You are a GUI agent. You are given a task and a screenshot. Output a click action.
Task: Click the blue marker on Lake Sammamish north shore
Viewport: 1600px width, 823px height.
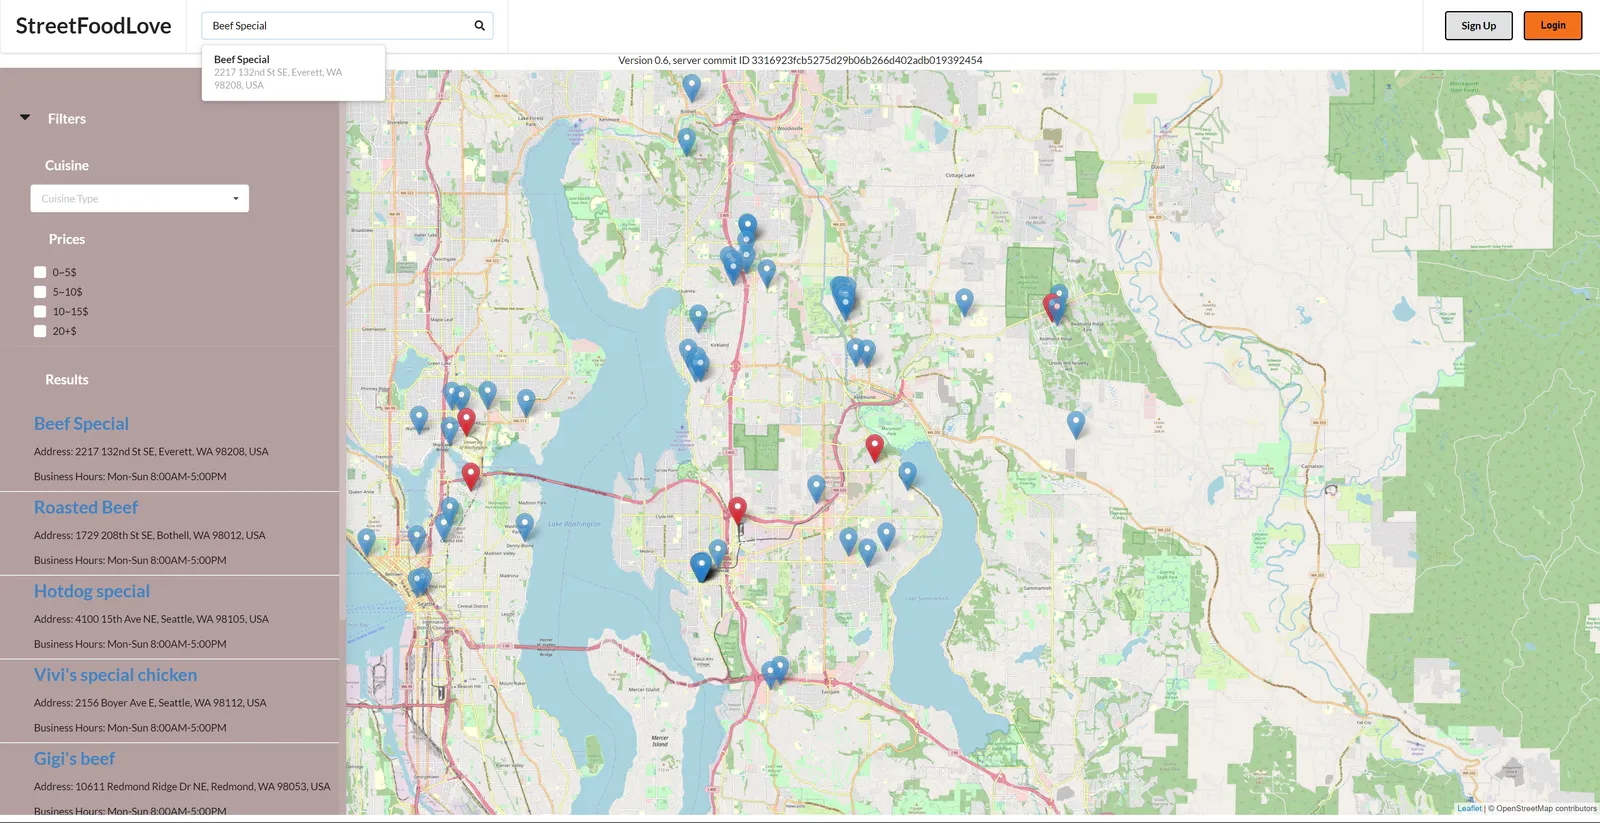click(907, 474)
